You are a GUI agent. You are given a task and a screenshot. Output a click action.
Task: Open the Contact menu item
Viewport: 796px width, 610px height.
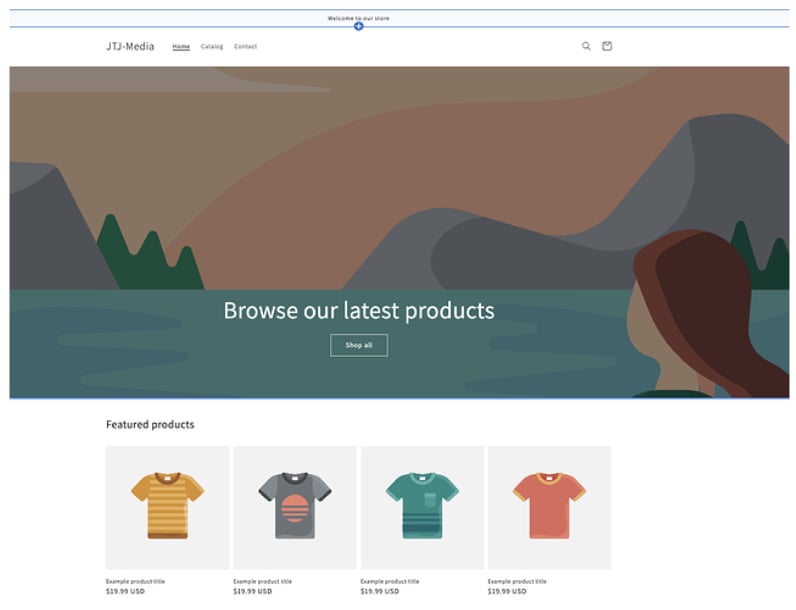pyautogui.click(x=245, y=47)
